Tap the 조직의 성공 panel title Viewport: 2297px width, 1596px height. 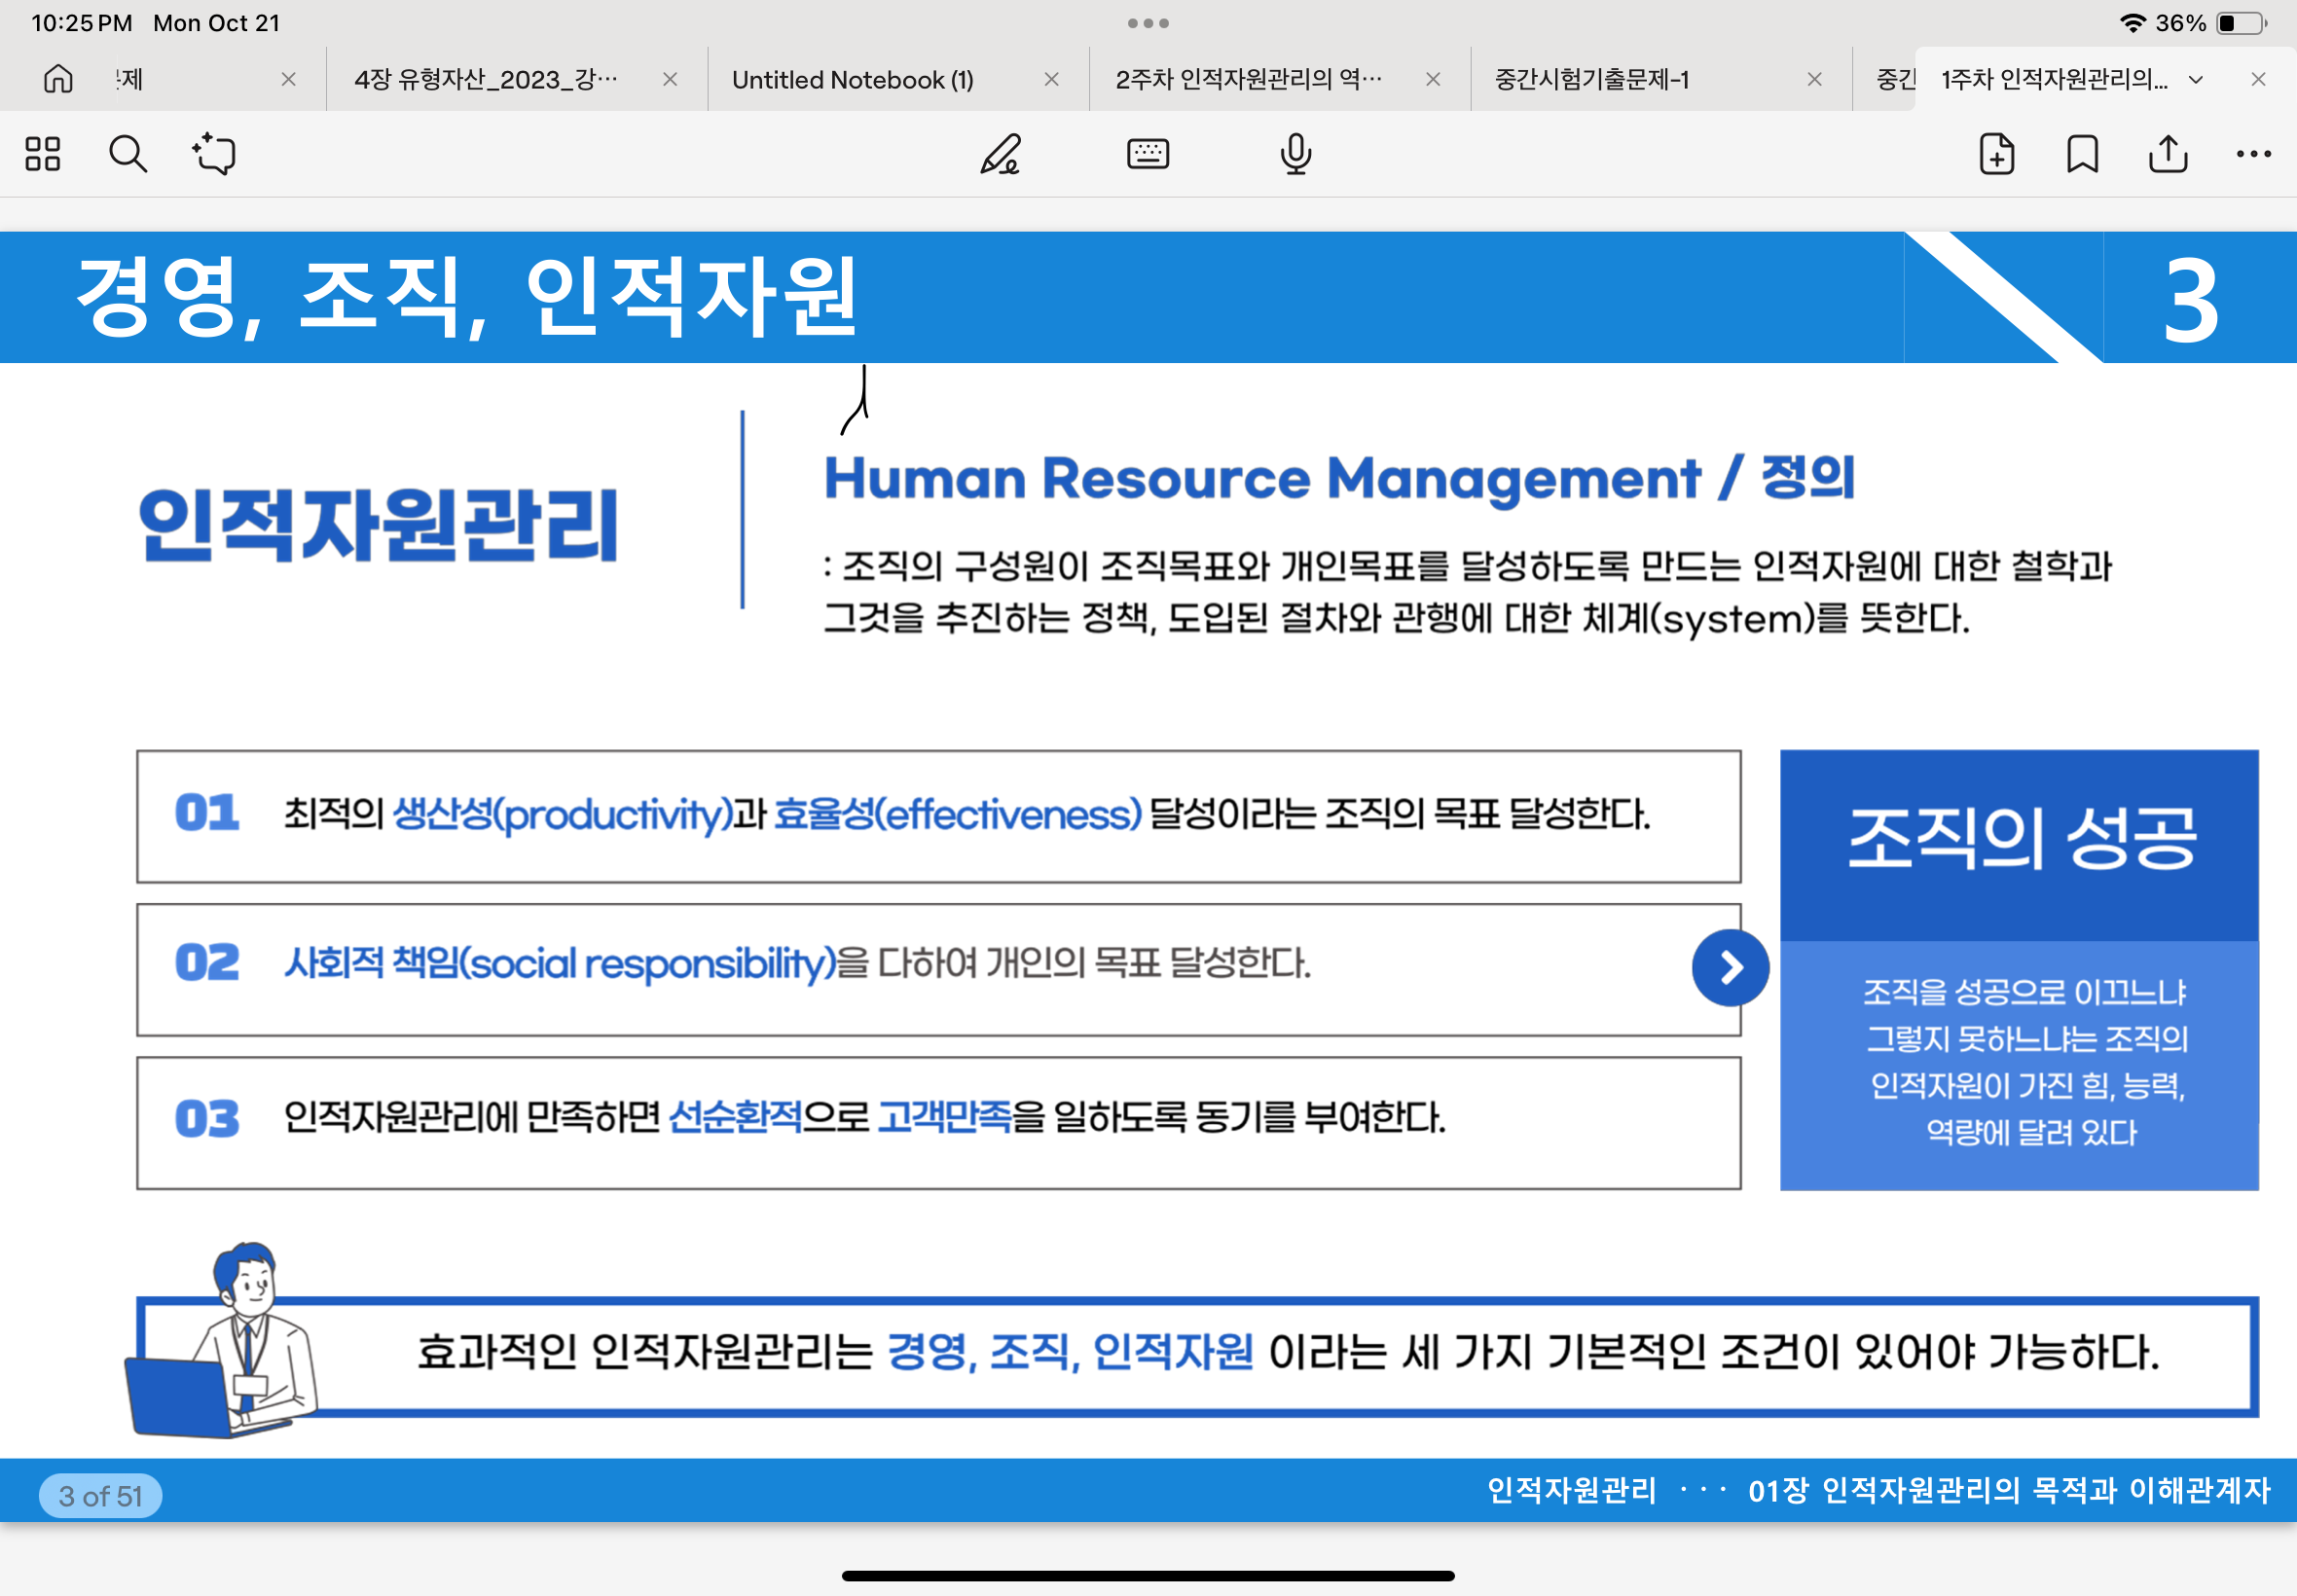[x=2021, y=838]
